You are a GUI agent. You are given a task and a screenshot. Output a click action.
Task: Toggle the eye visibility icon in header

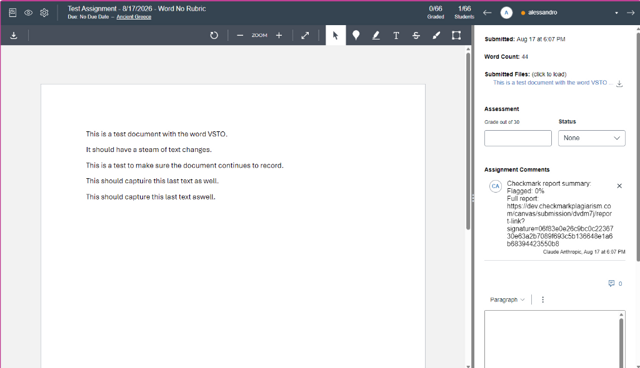(28, 13)
